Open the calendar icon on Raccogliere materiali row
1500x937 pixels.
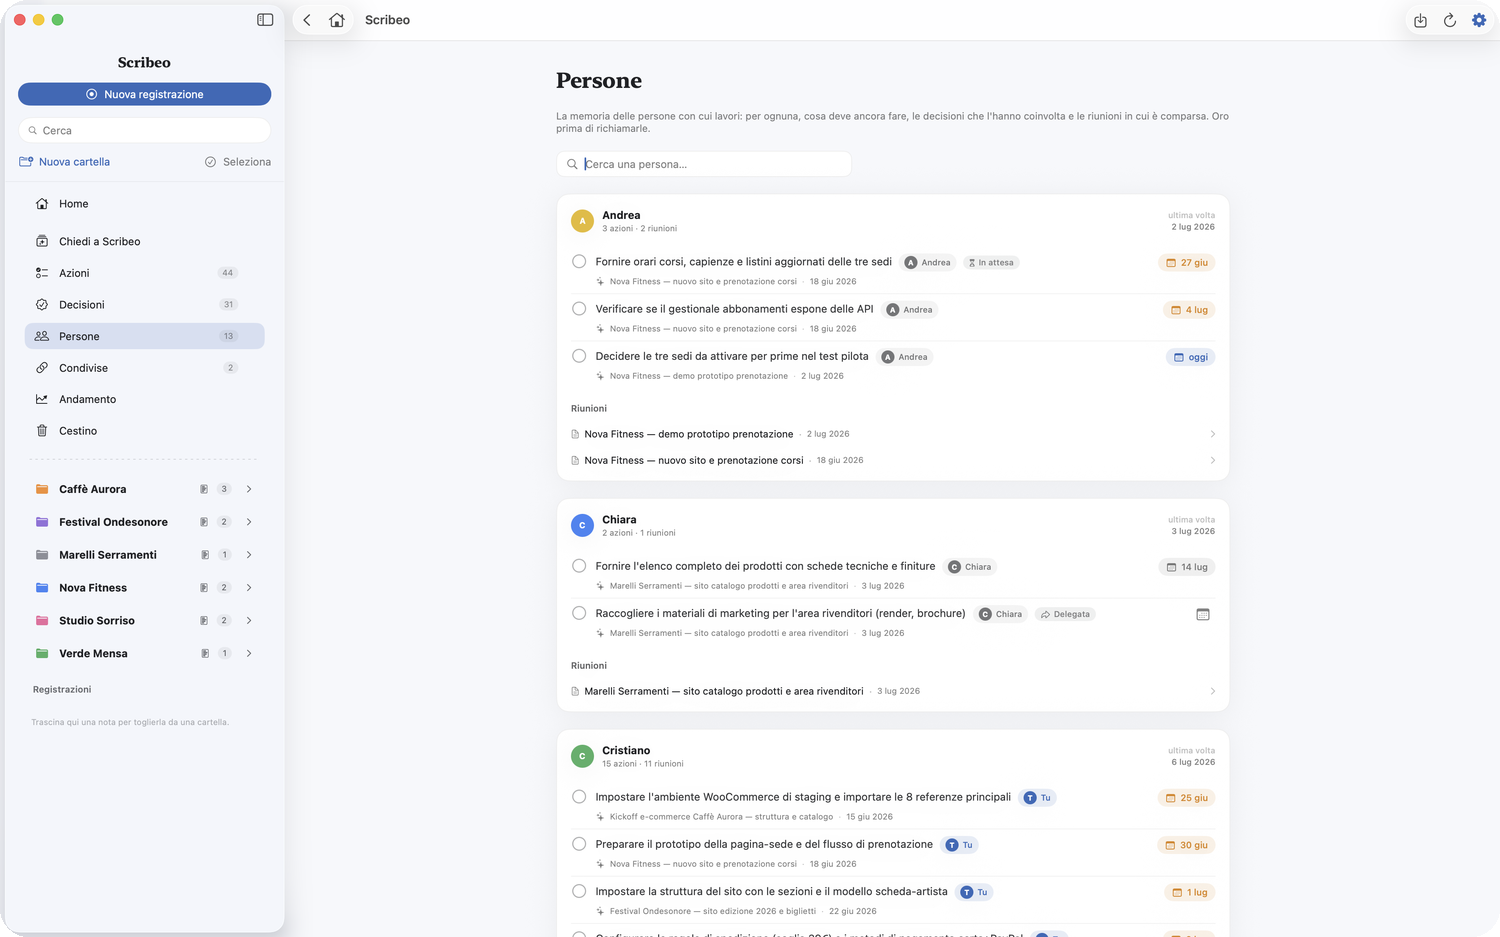1203,614
